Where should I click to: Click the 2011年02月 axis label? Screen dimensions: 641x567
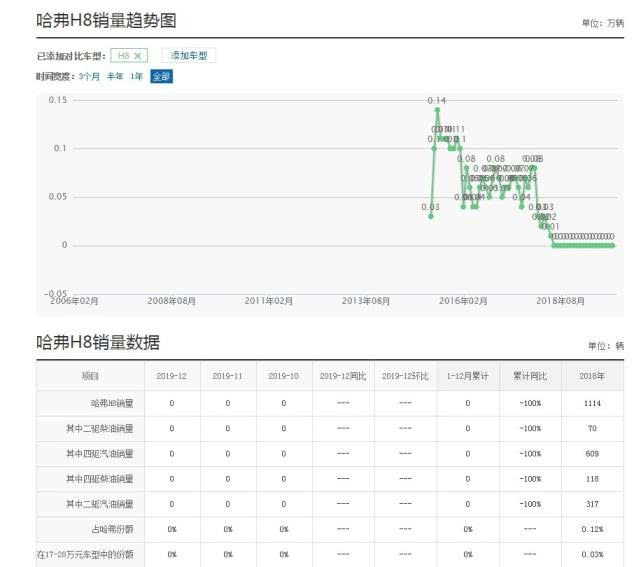(x=269, y=301)
